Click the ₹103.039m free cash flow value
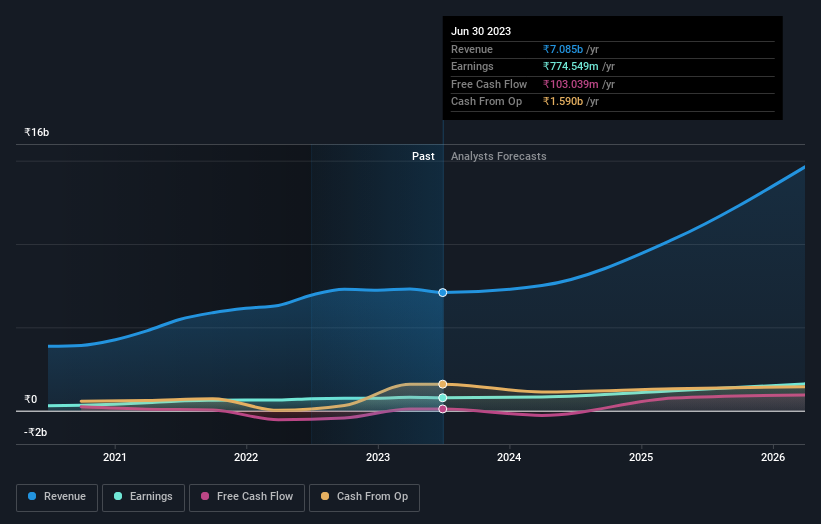 pos(571,84)
